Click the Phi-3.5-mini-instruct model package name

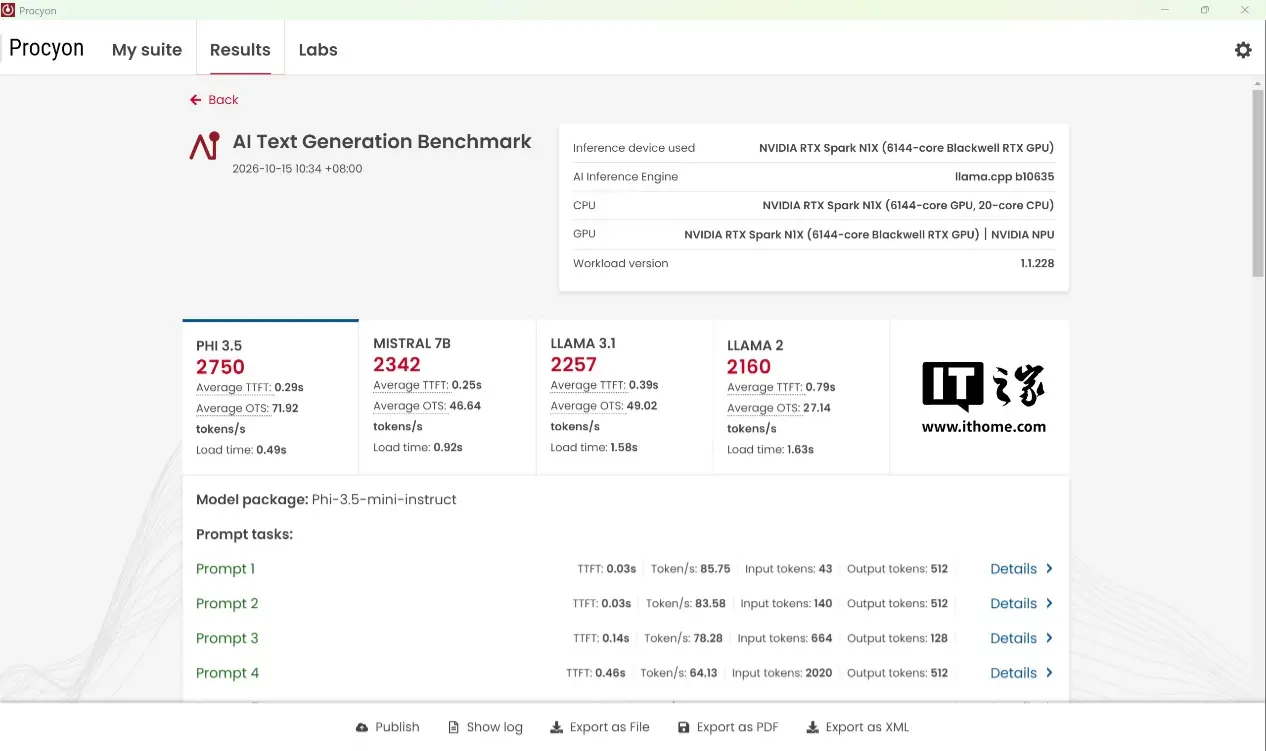point(385,500)
